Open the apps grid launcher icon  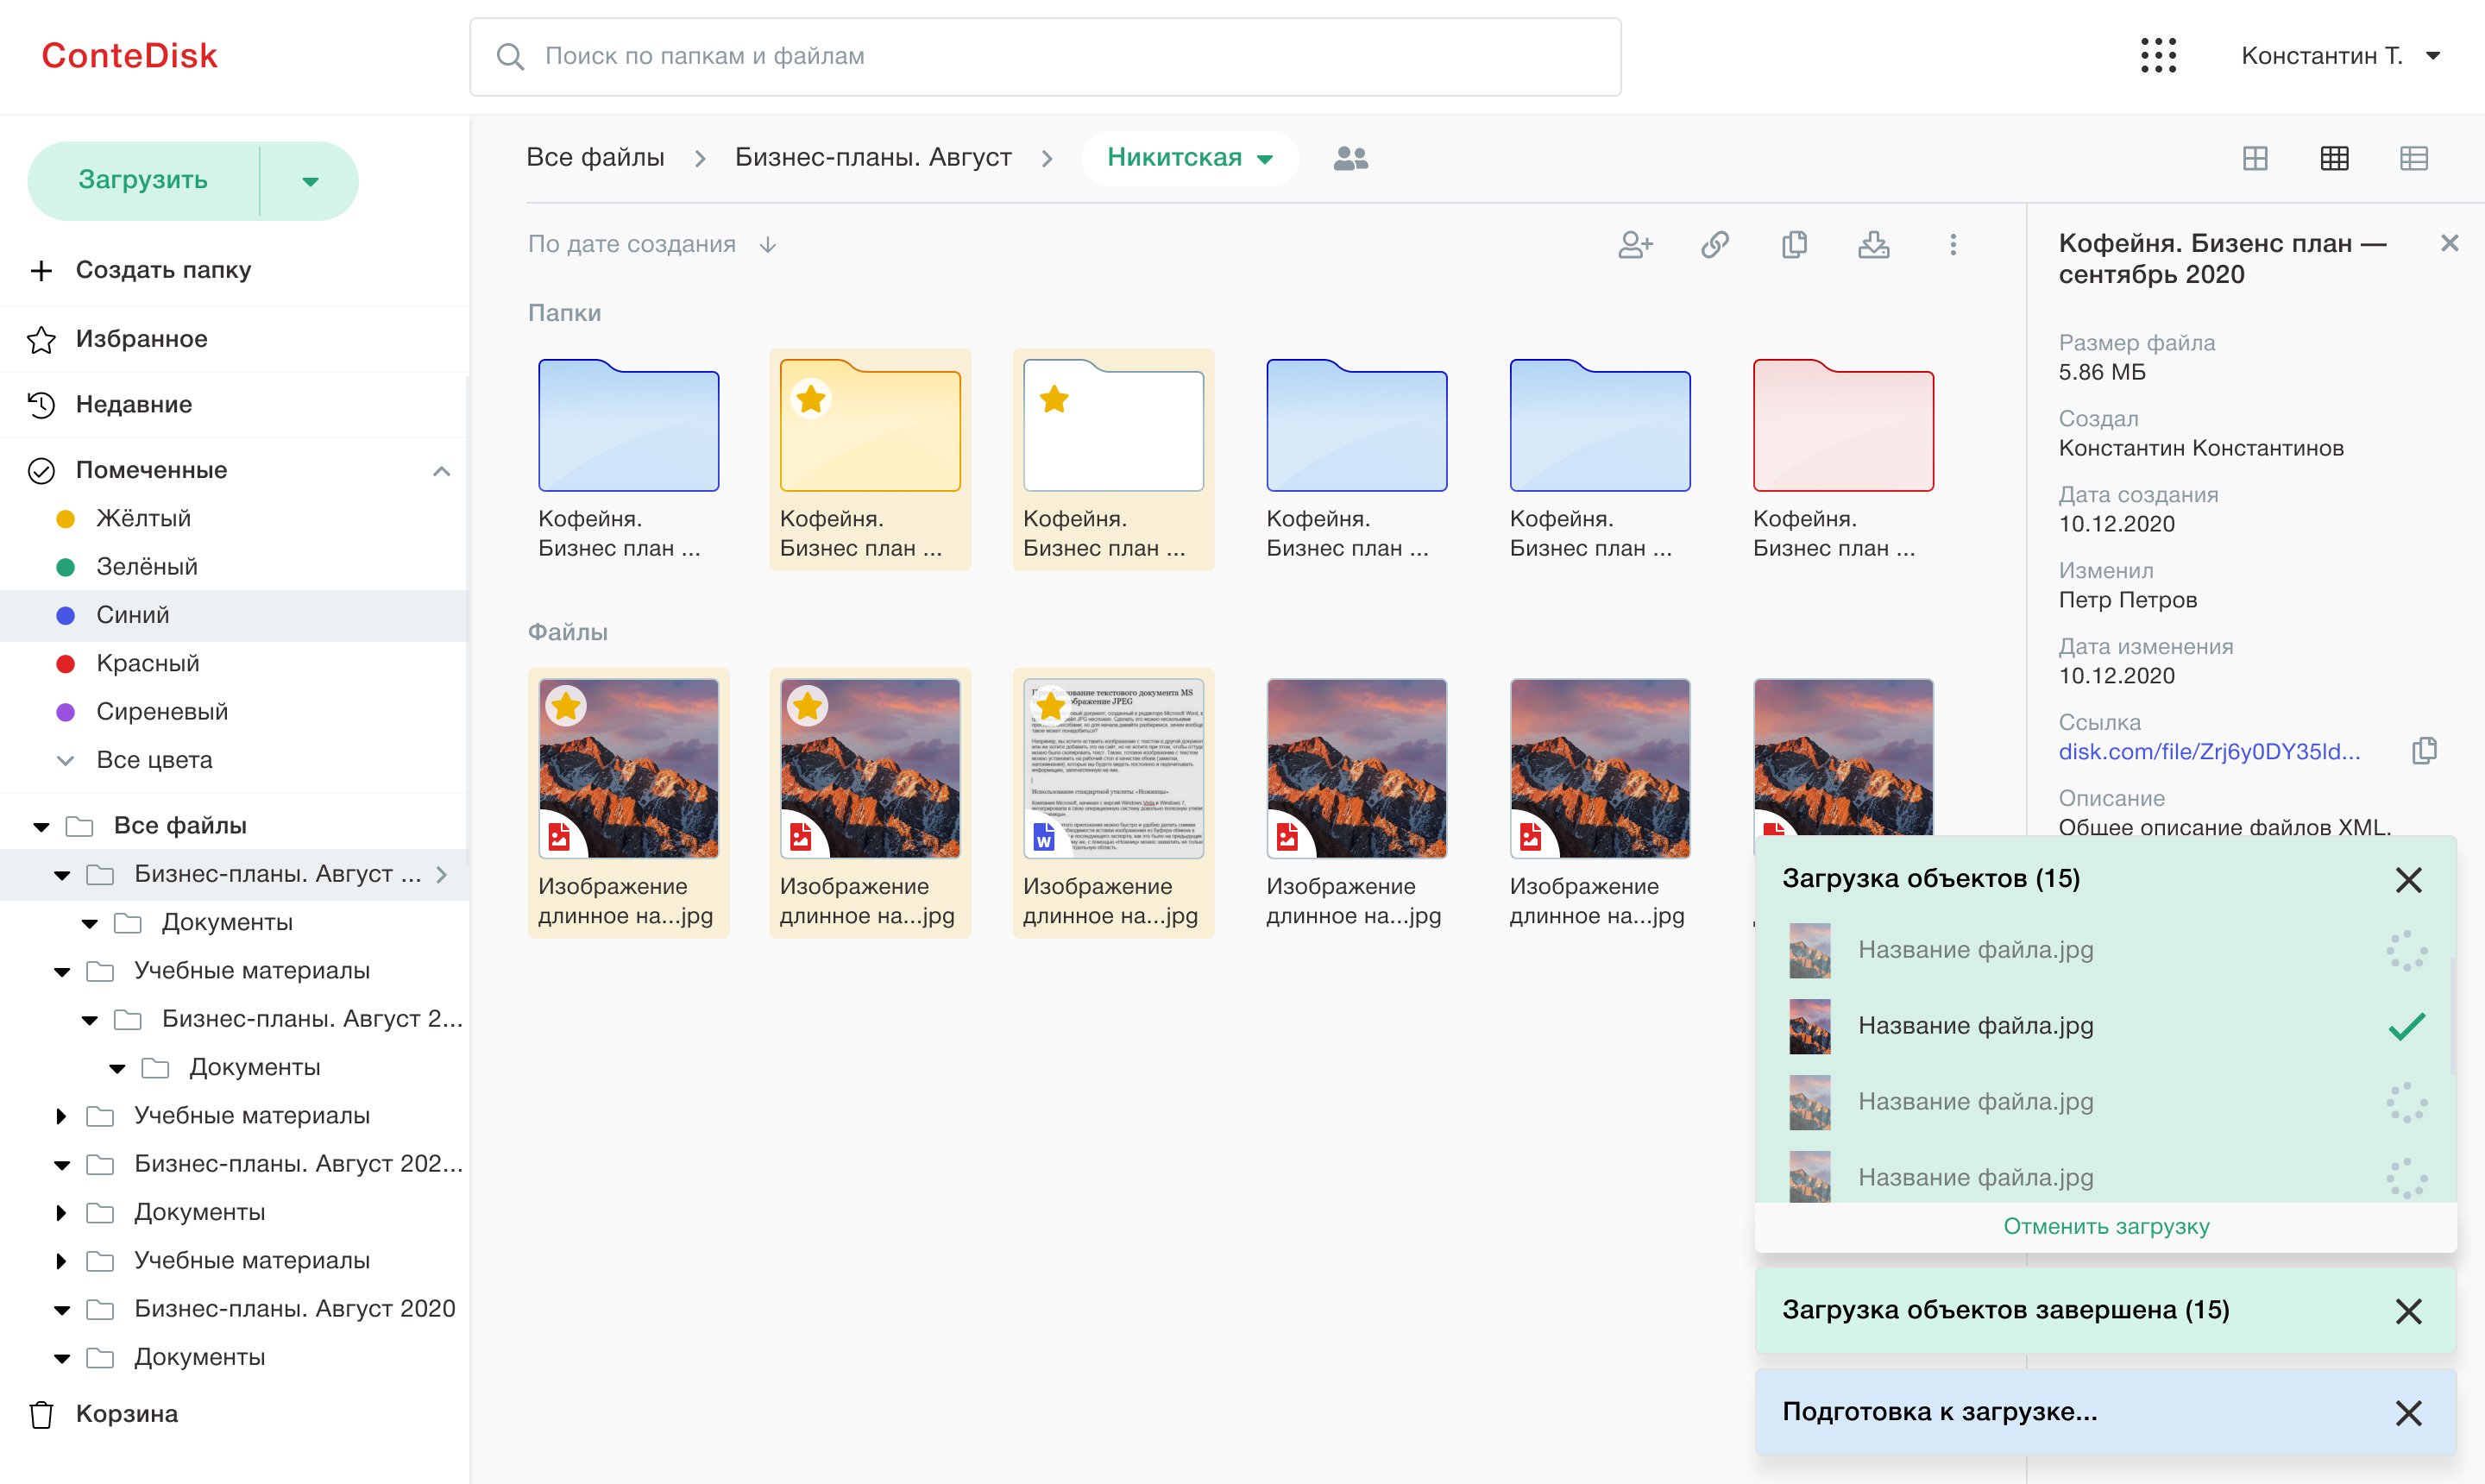(2158, 56)
